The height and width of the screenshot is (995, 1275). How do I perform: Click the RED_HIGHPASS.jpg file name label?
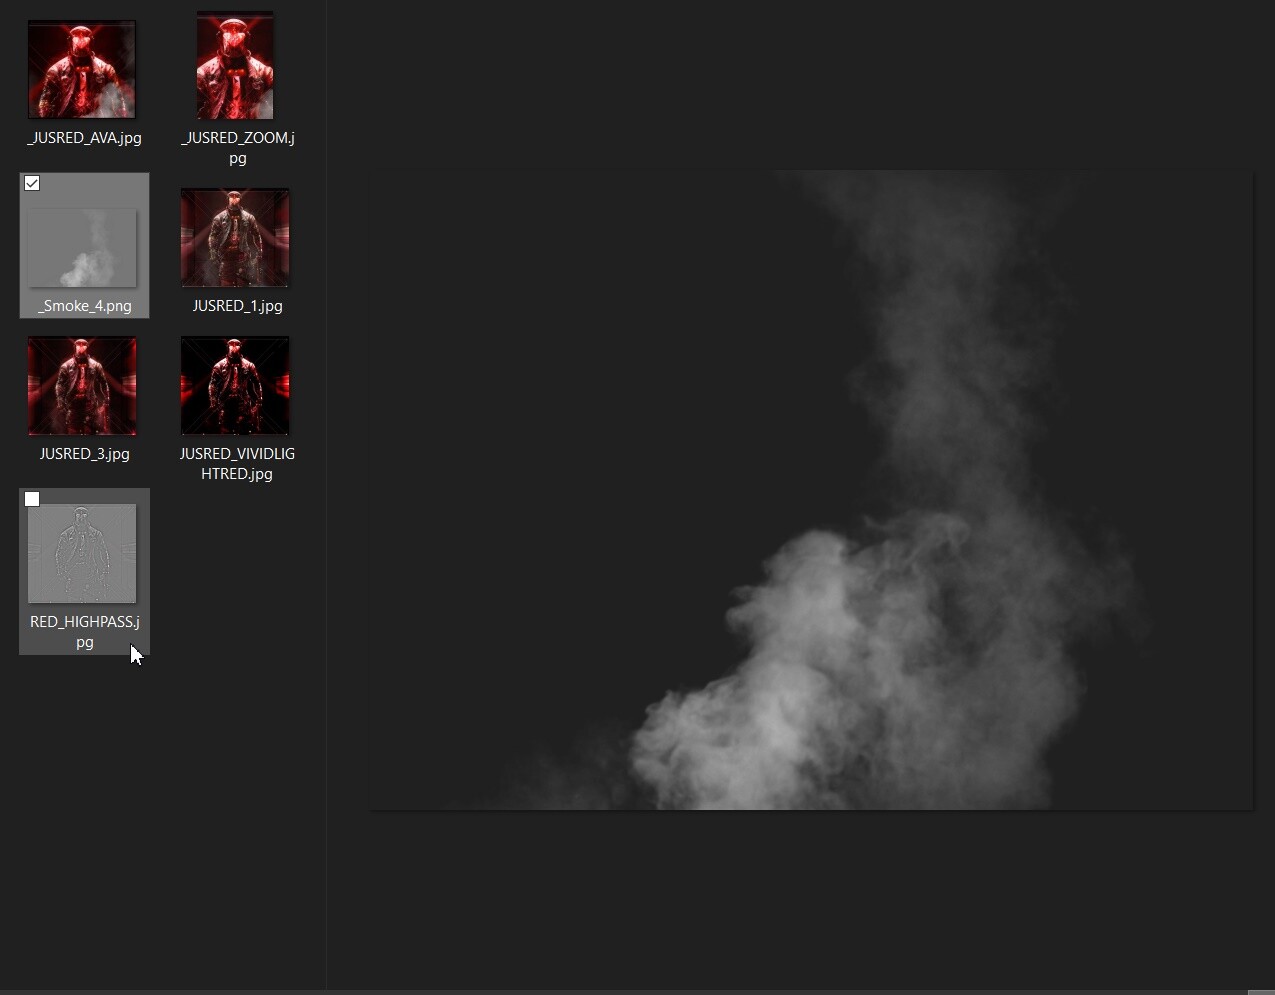point(84,632)
